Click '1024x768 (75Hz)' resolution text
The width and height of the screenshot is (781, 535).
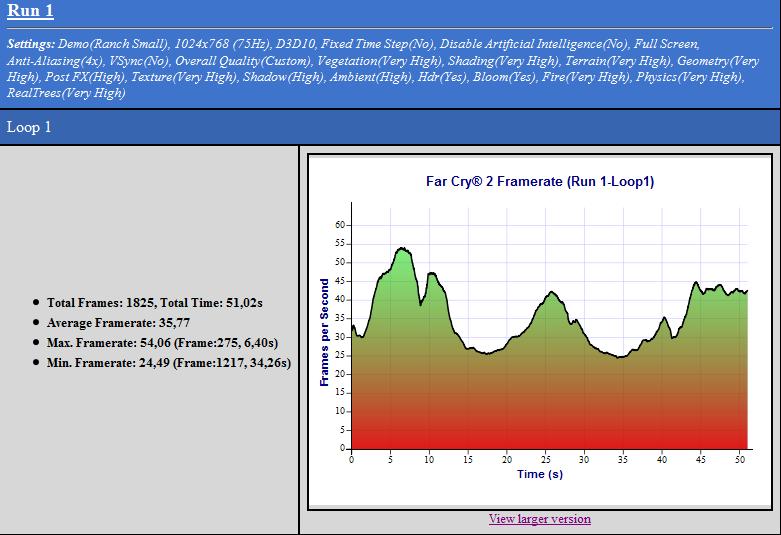[222, 44]
